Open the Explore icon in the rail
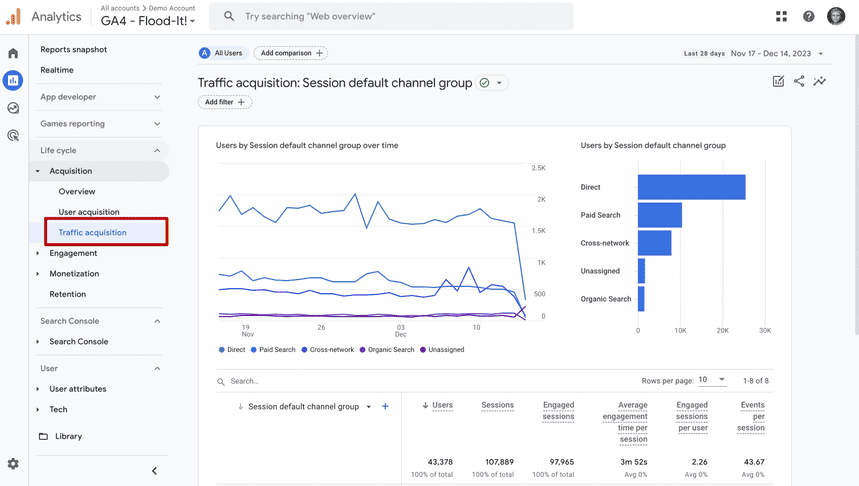 click(13, 108)
